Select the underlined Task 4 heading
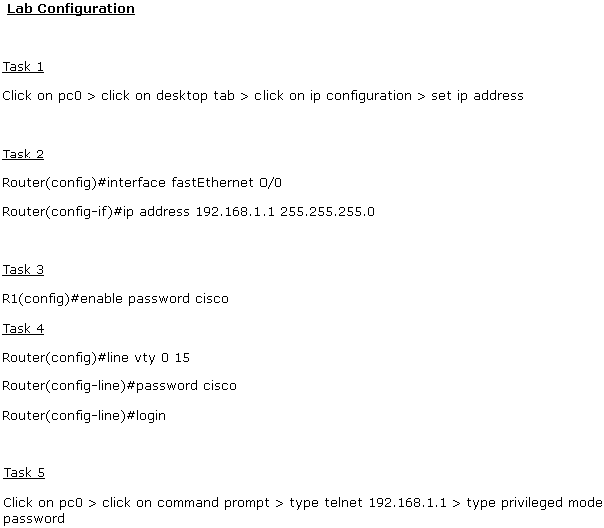This screenshot has width=604, height=528. [23, 328]
